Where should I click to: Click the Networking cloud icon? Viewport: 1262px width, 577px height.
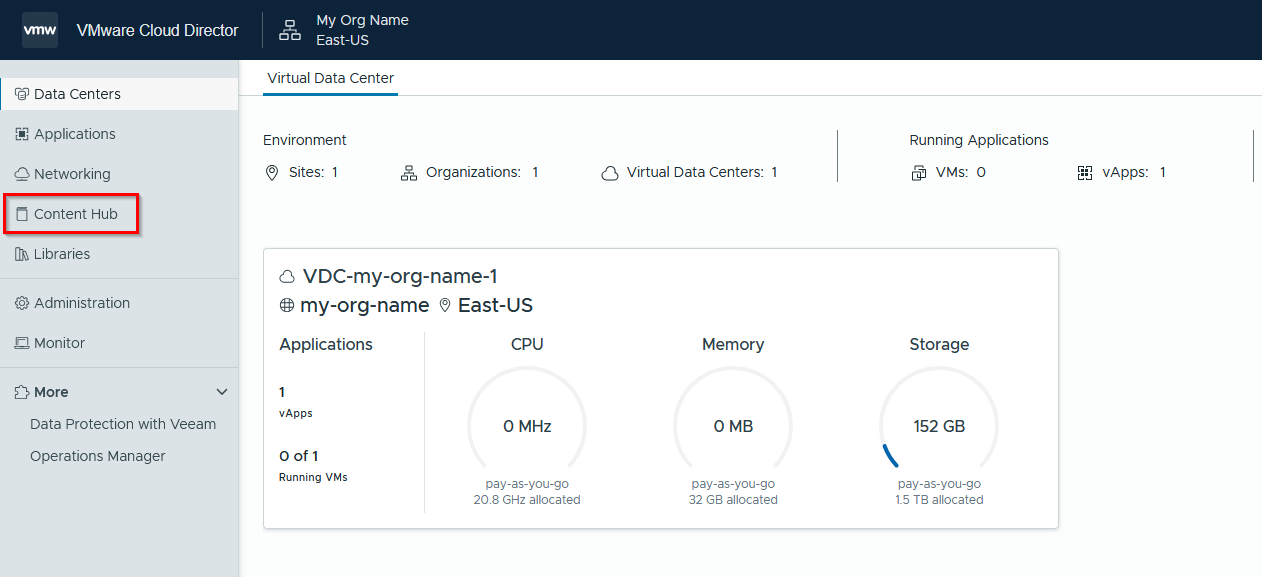pyautogui.click(x=22, y=174)
